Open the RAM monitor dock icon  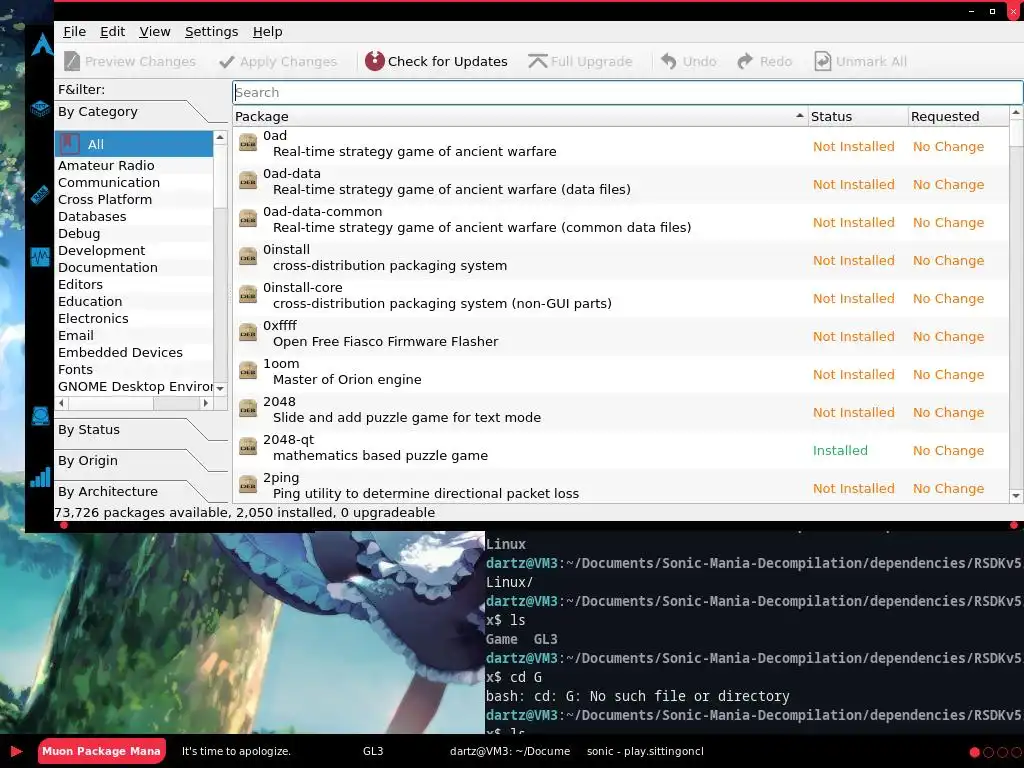point(40,194)
